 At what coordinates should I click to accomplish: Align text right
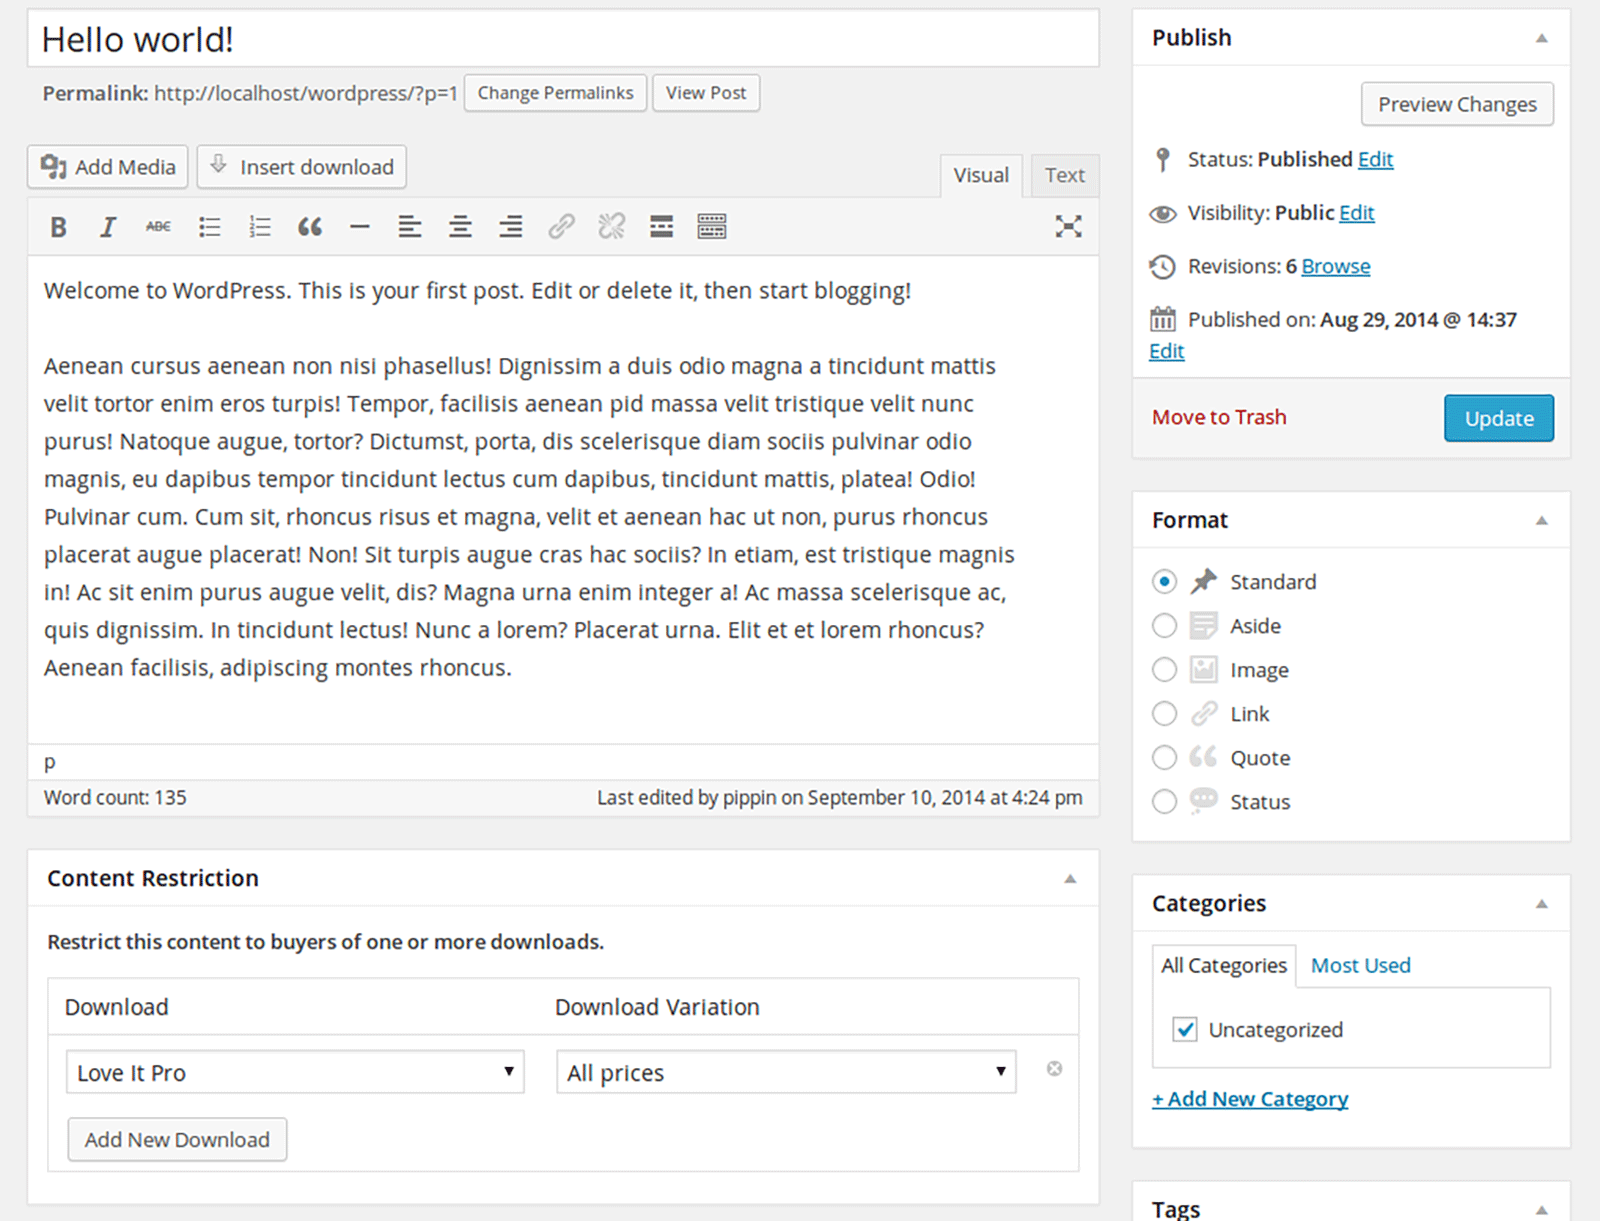[x=511, y=227]
